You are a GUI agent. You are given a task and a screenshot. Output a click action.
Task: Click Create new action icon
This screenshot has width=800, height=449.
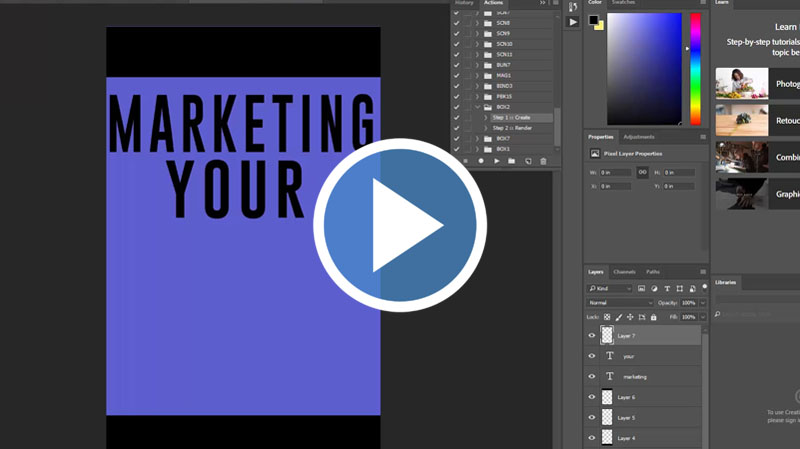(x=528, y=161)
